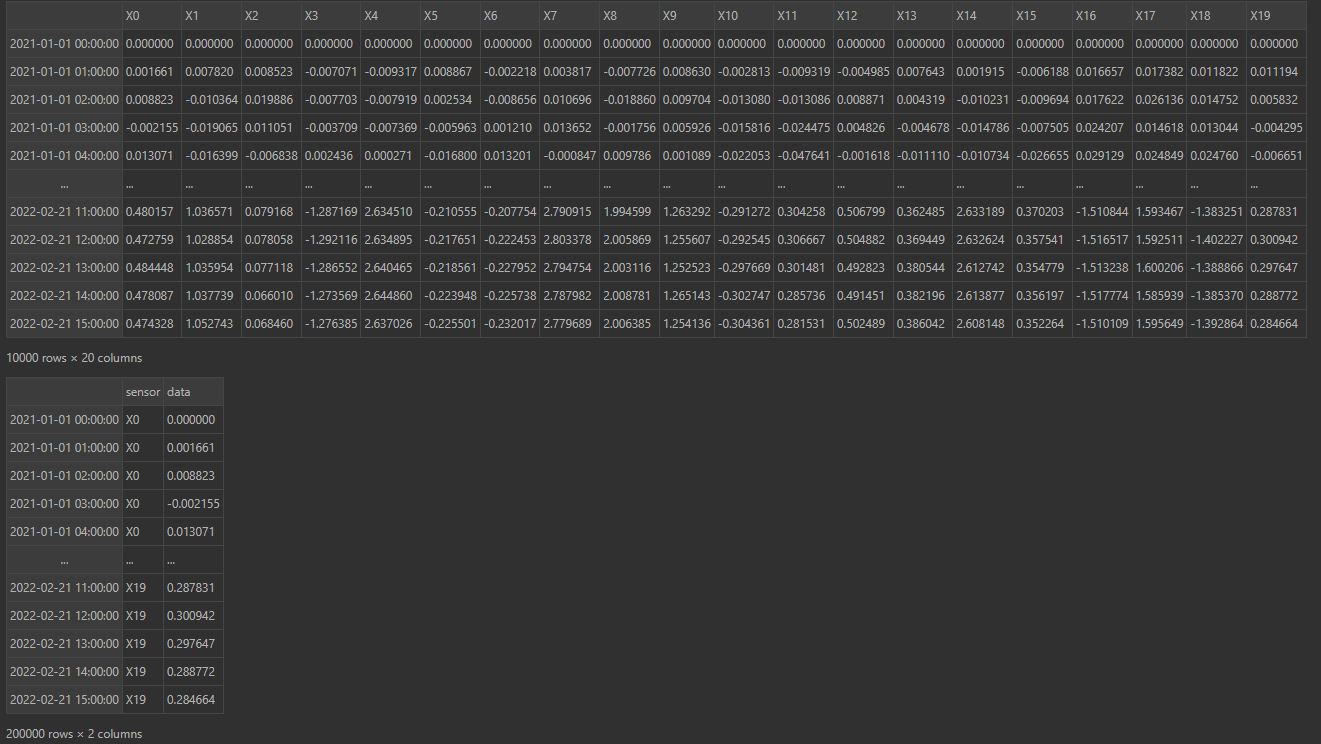Click the cell containing -1.517774

(x=1102, y=296)
